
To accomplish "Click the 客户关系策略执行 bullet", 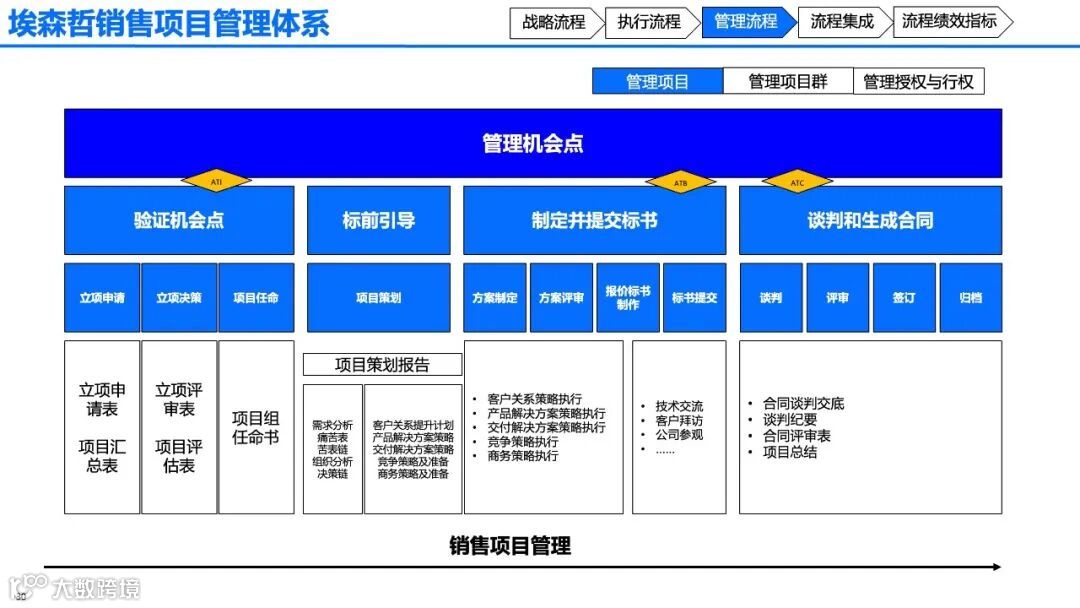I will (x=534, y=399).
